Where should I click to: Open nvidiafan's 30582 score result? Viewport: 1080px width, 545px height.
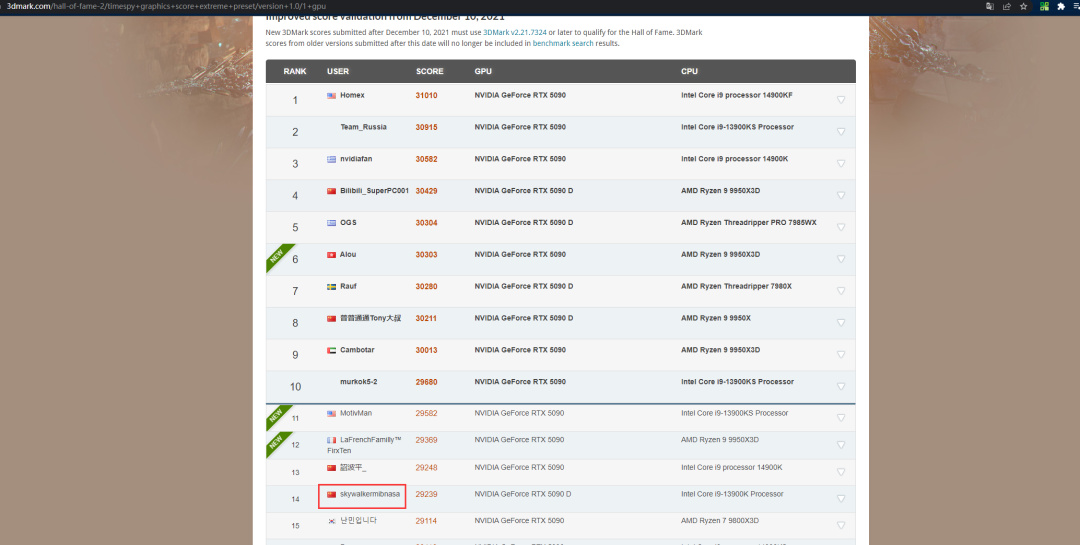click(426, 158)
